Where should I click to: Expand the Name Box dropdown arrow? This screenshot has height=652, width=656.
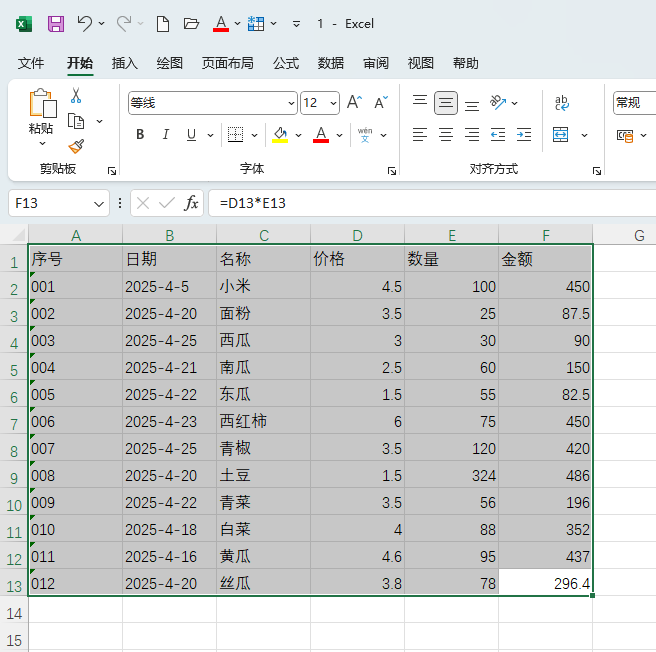tap(99, 203)
